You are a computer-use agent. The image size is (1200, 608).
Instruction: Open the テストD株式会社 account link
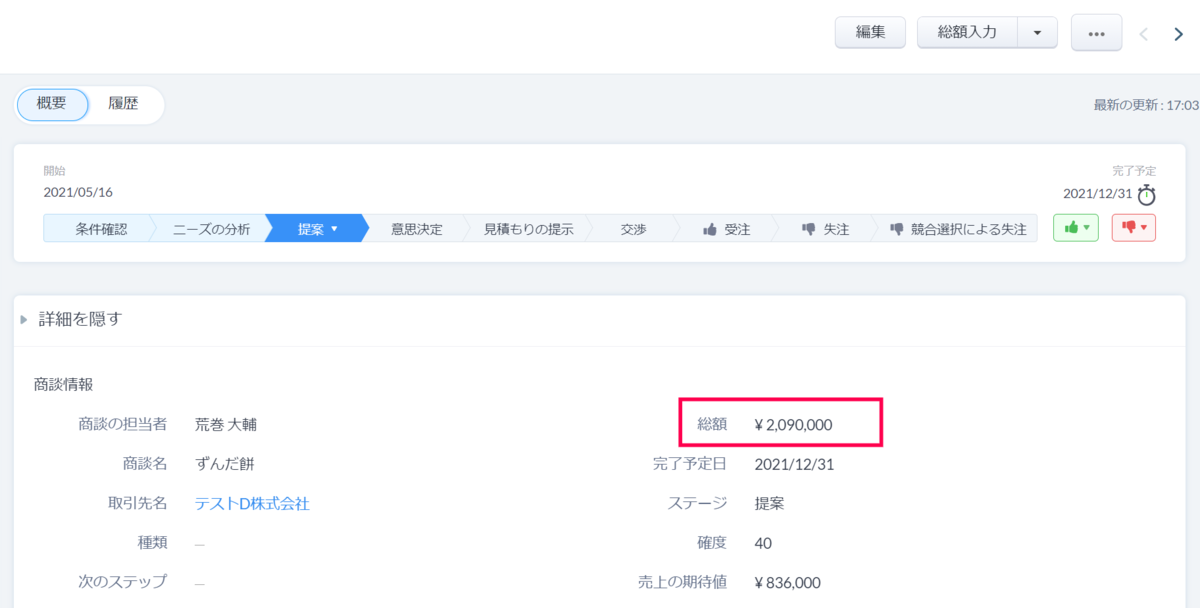point(252,504)
